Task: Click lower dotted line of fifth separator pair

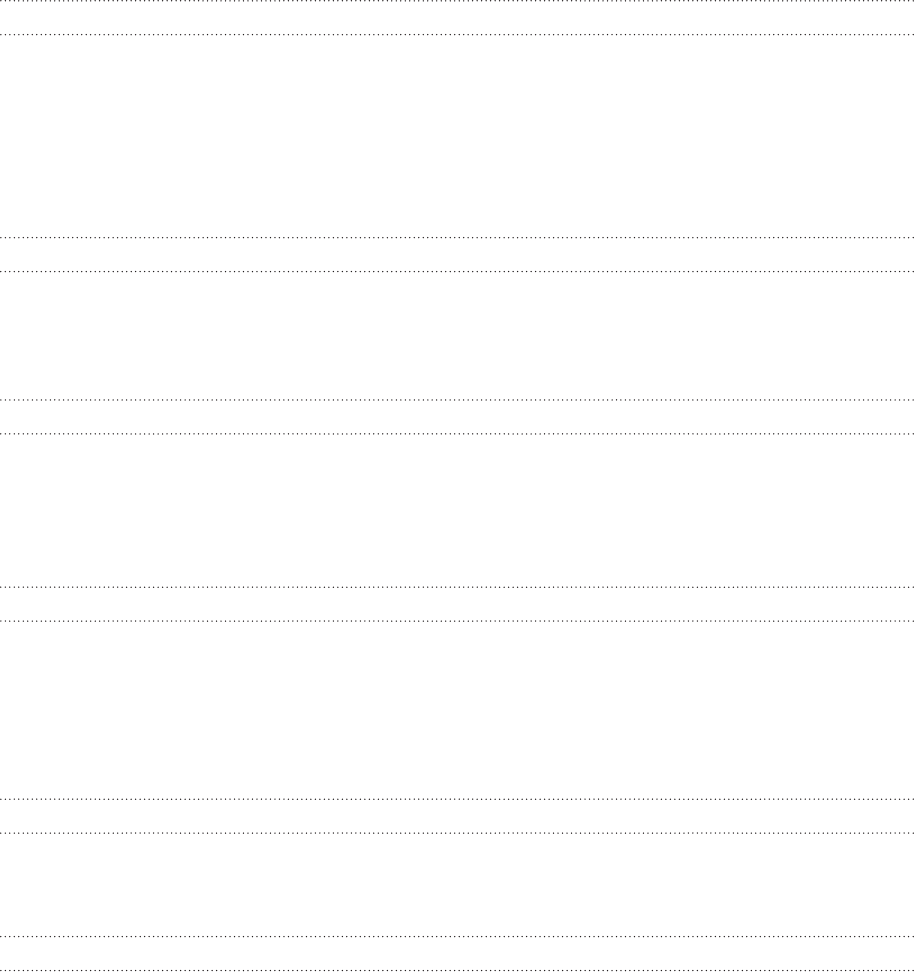Action: 457,833
